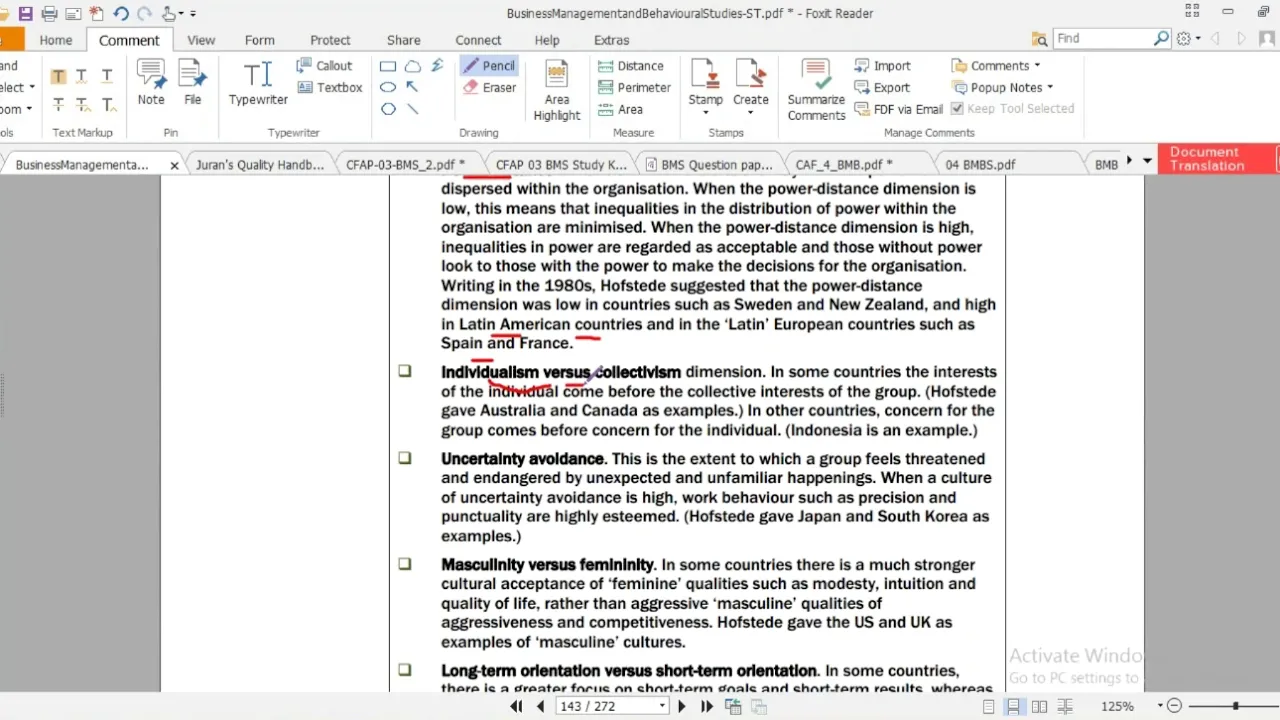Select the Strikeout markup tool
This screenshot has height=720, width=1280.
point(58,104)
